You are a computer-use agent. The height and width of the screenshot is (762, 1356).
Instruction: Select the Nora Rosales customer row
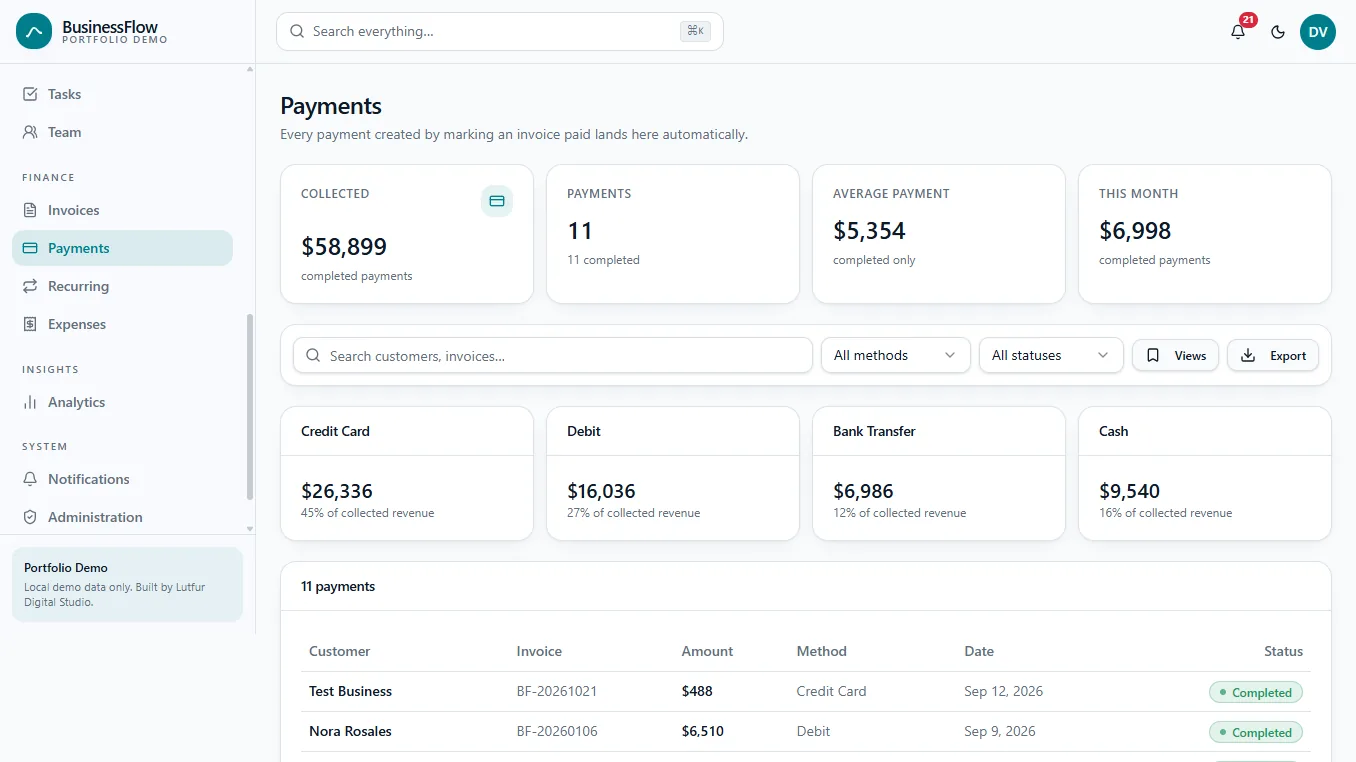pyautogui.click(x=806, y=731)
